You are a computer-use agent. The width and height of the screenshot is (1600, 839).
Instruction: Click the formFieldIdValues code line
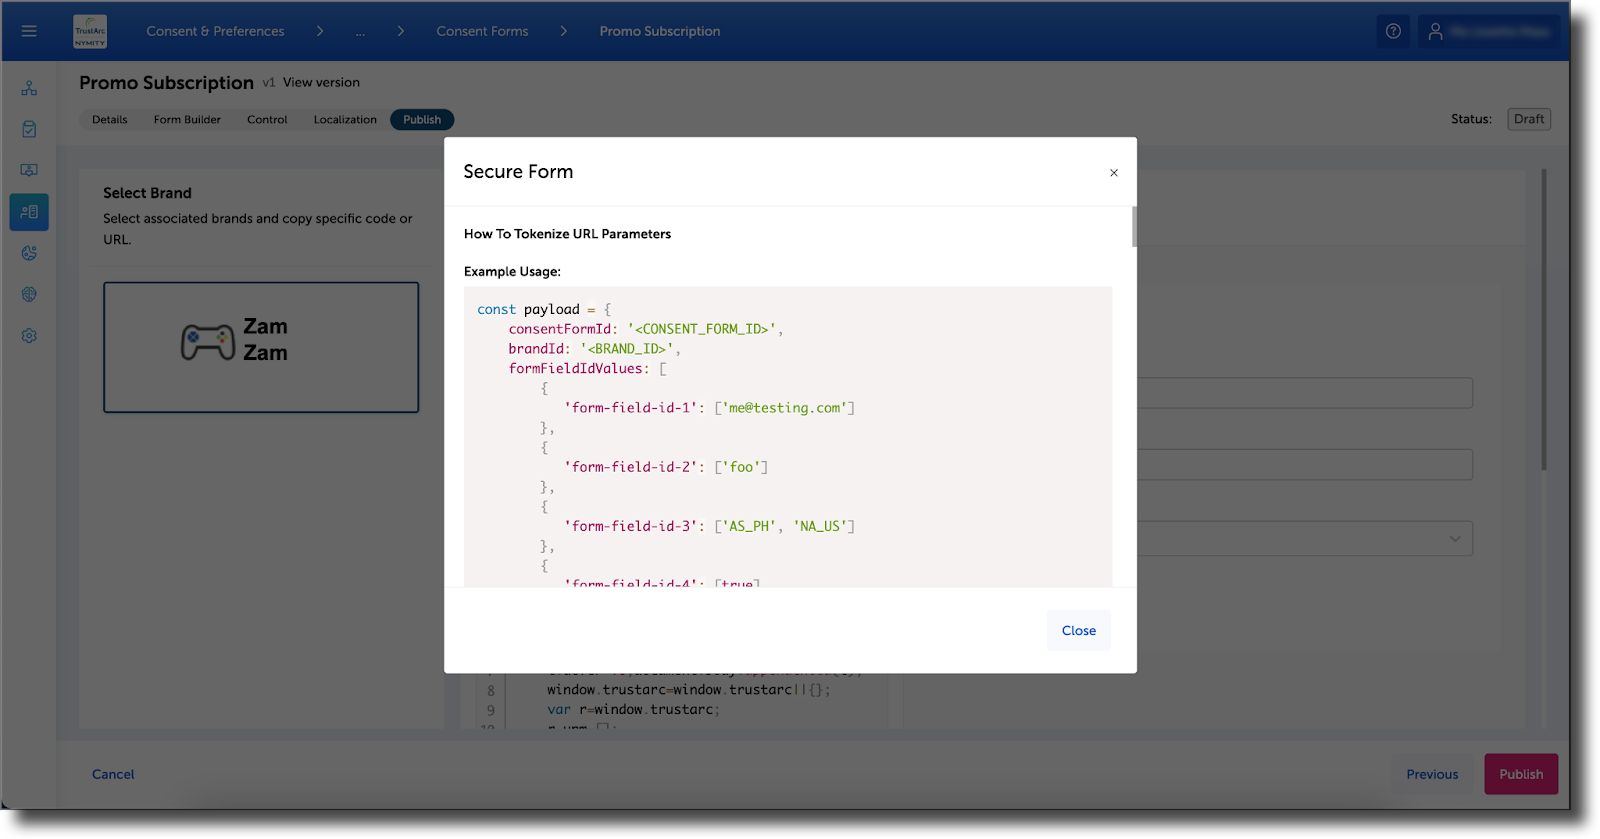click(587, 368)
